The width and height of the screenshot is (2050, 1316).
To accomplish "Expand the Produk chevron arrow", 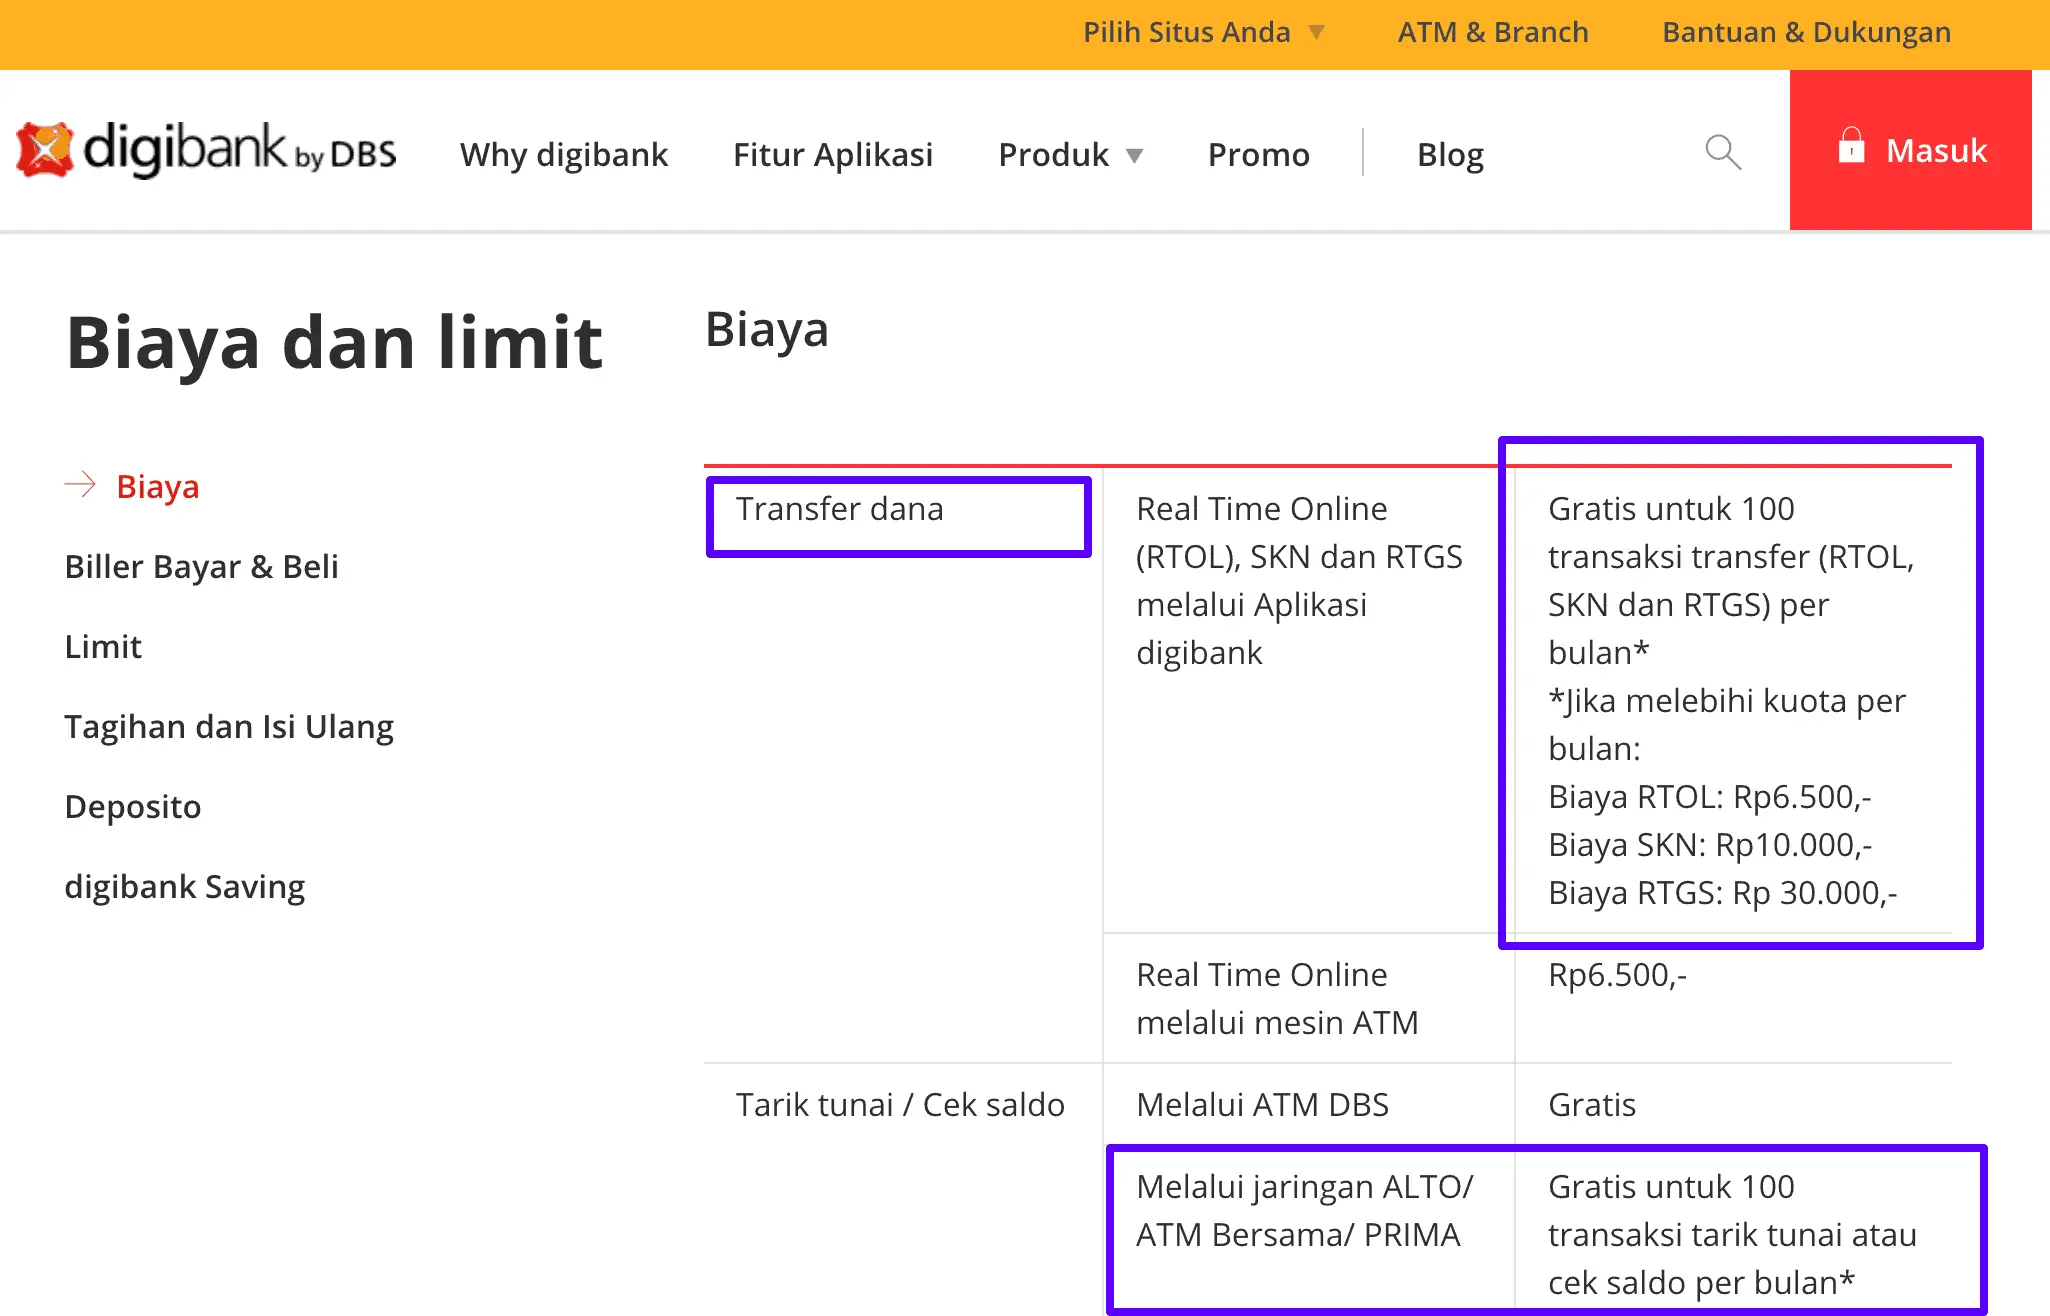I will 1135,156.
